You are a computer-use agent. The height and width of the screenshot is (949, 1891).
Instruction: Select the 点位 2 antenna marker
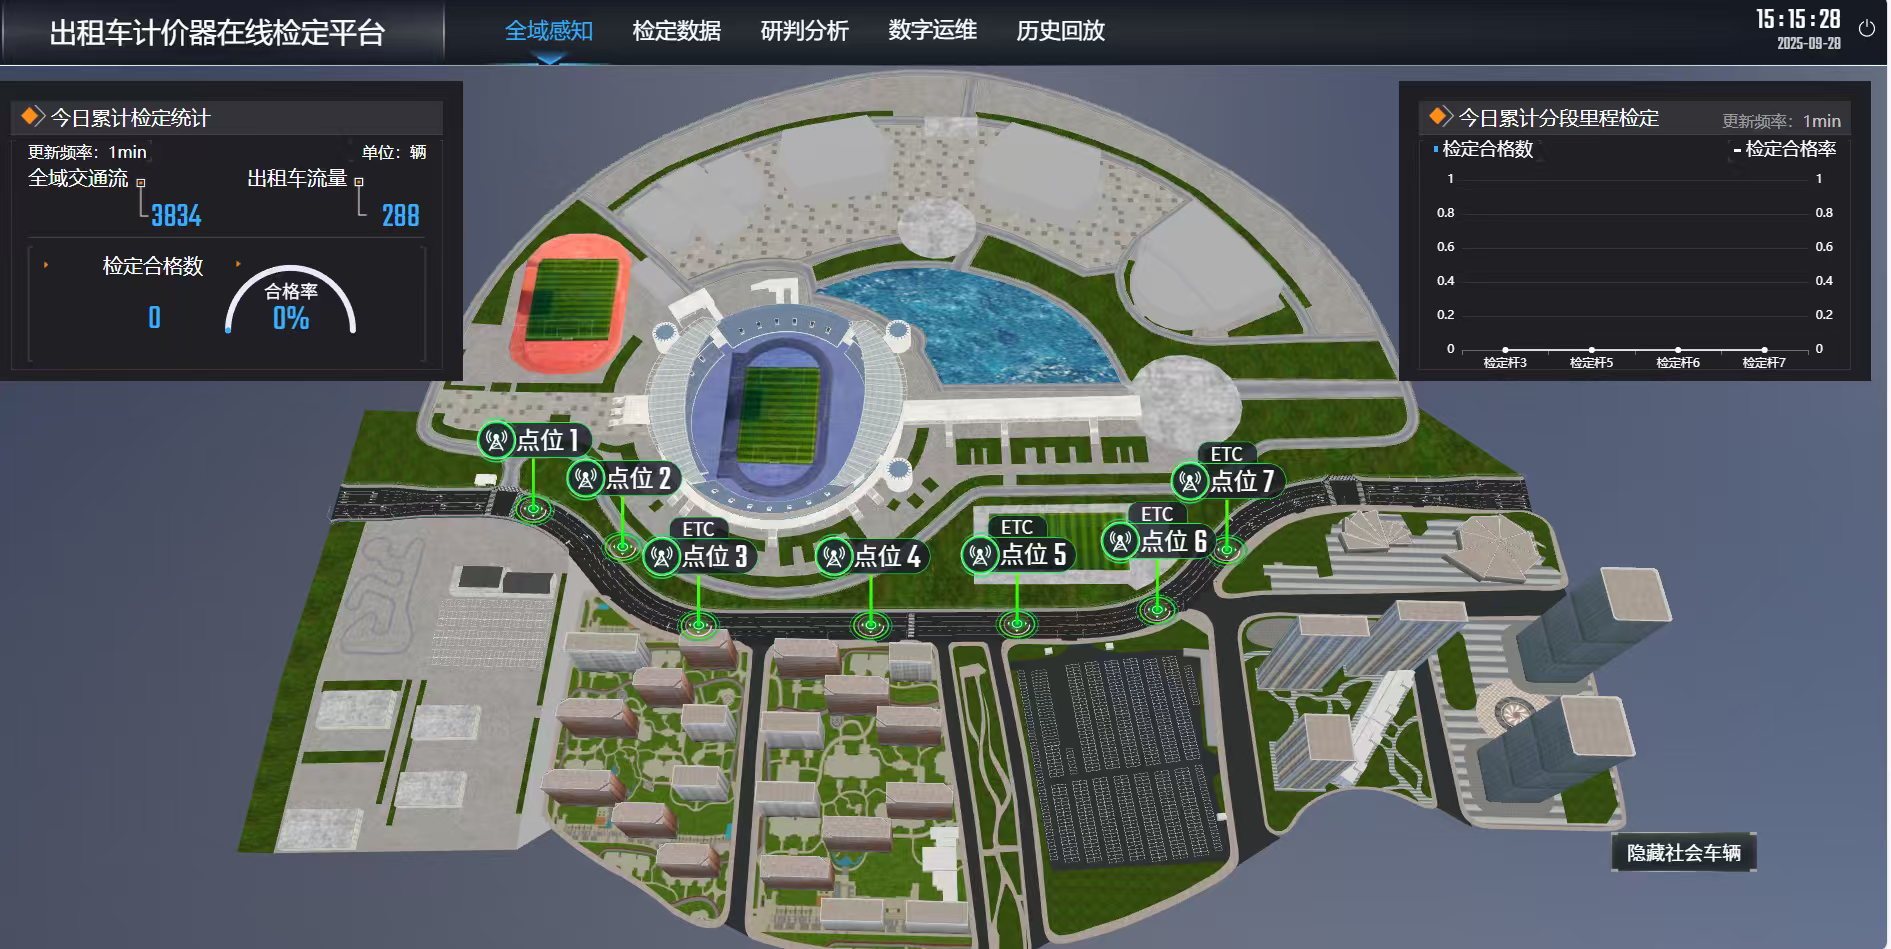[586, 479]
